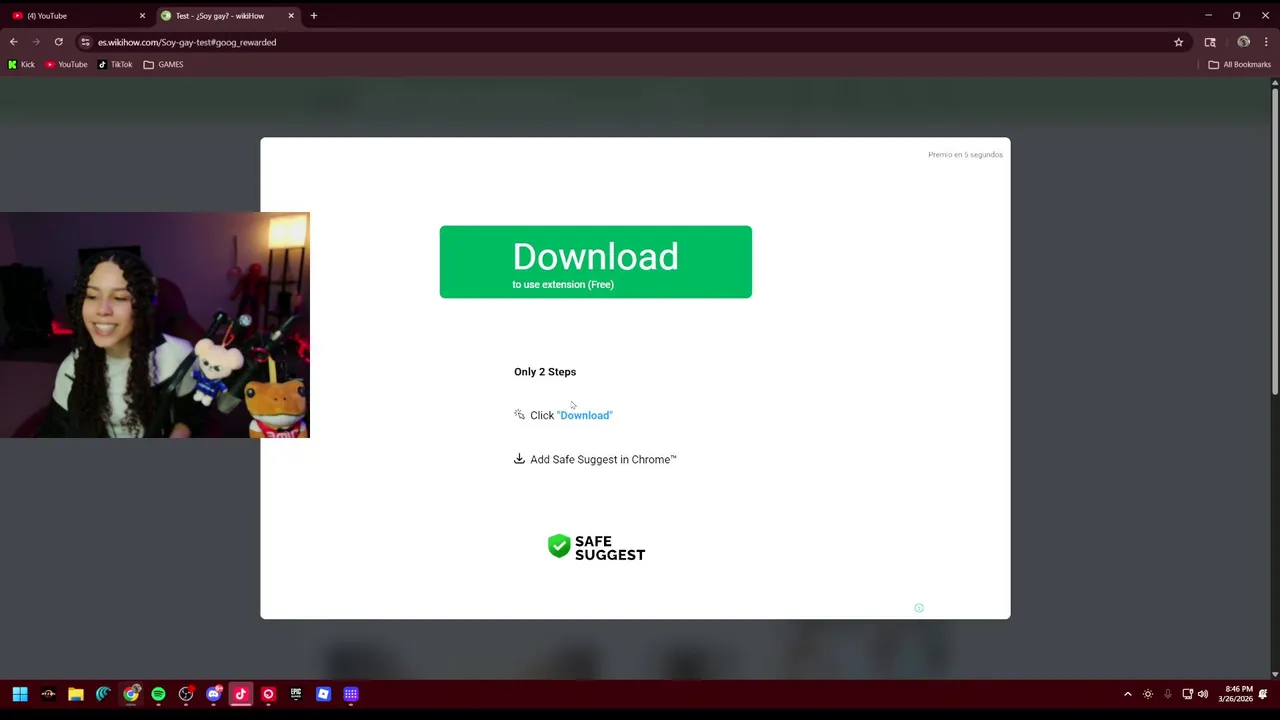The height and width of the screenshot is (720, 1280).
Task: Open Discord from taskbar
Action: click(x=213, y=694)
